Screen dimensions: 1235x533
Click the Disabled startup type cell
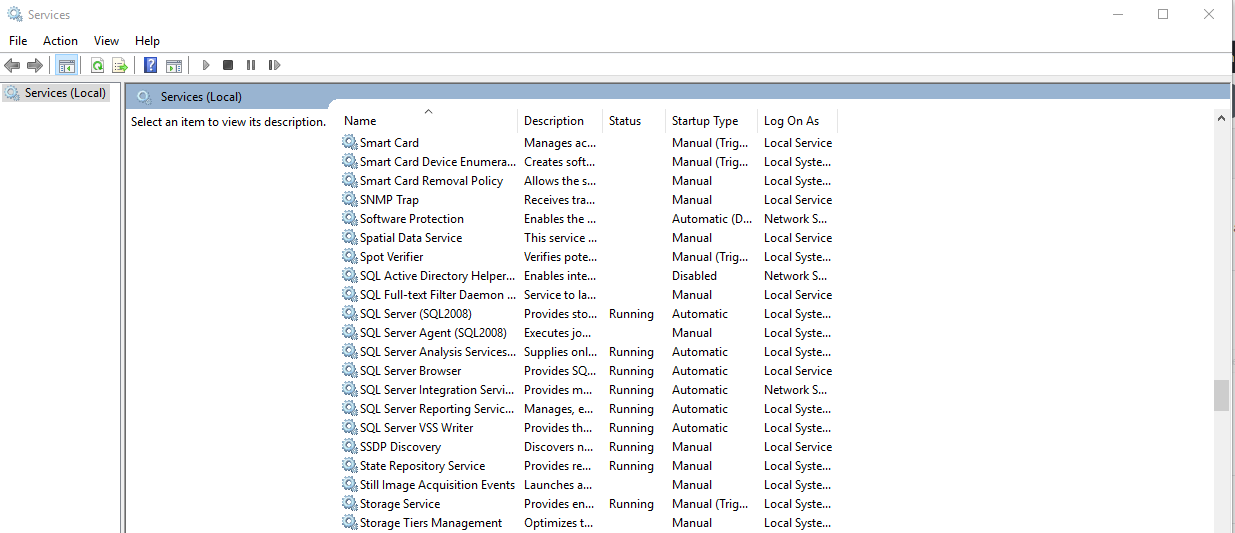pos(694,276)
